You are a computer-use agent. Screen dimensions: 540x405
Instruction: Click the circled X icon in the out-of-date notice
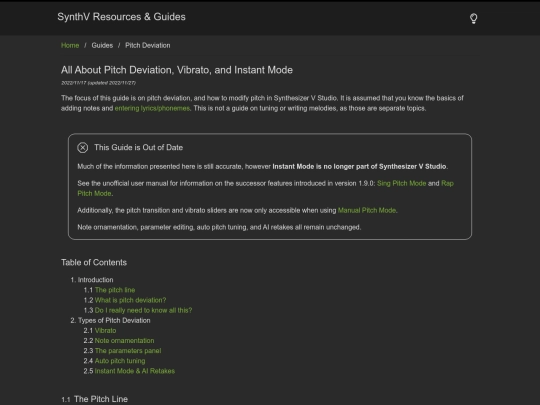(83, 148)
